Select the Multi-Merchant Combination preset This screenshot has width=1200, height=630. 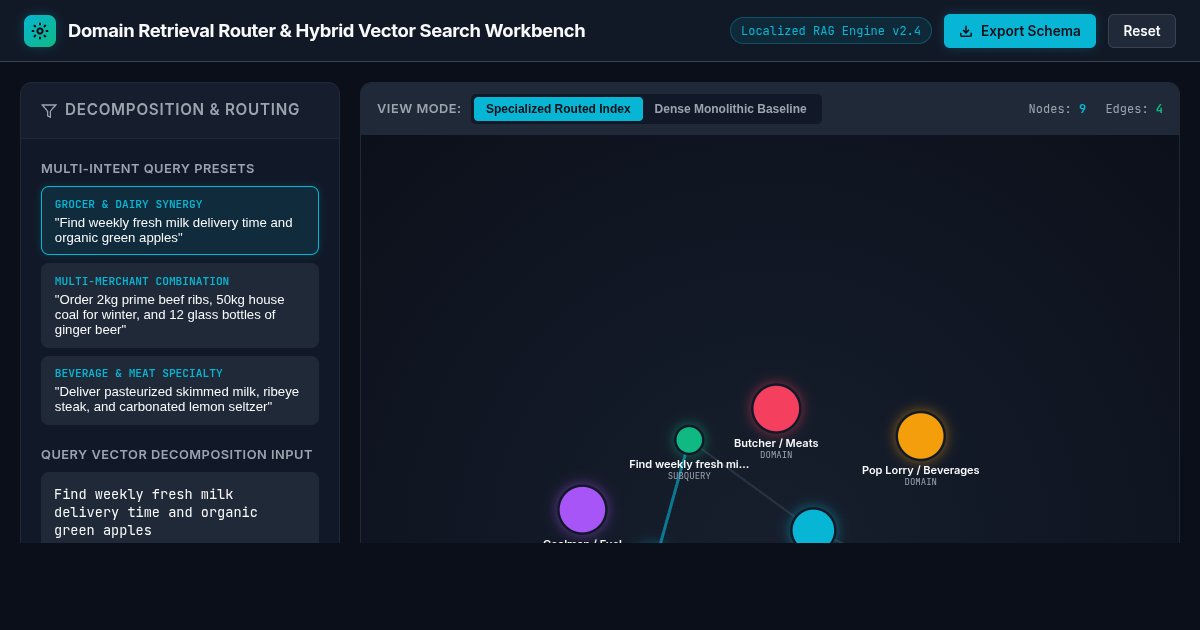click(x=180, y=305)
